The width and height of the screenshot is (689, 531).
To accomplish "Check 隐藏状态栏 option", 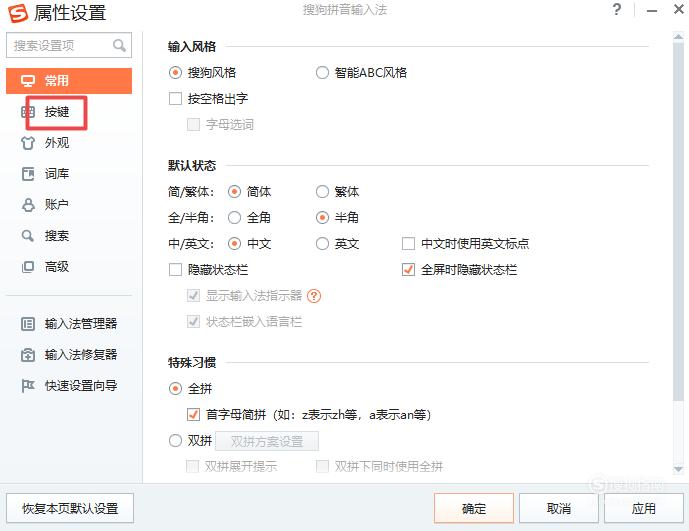I will [x=175, y=269].
